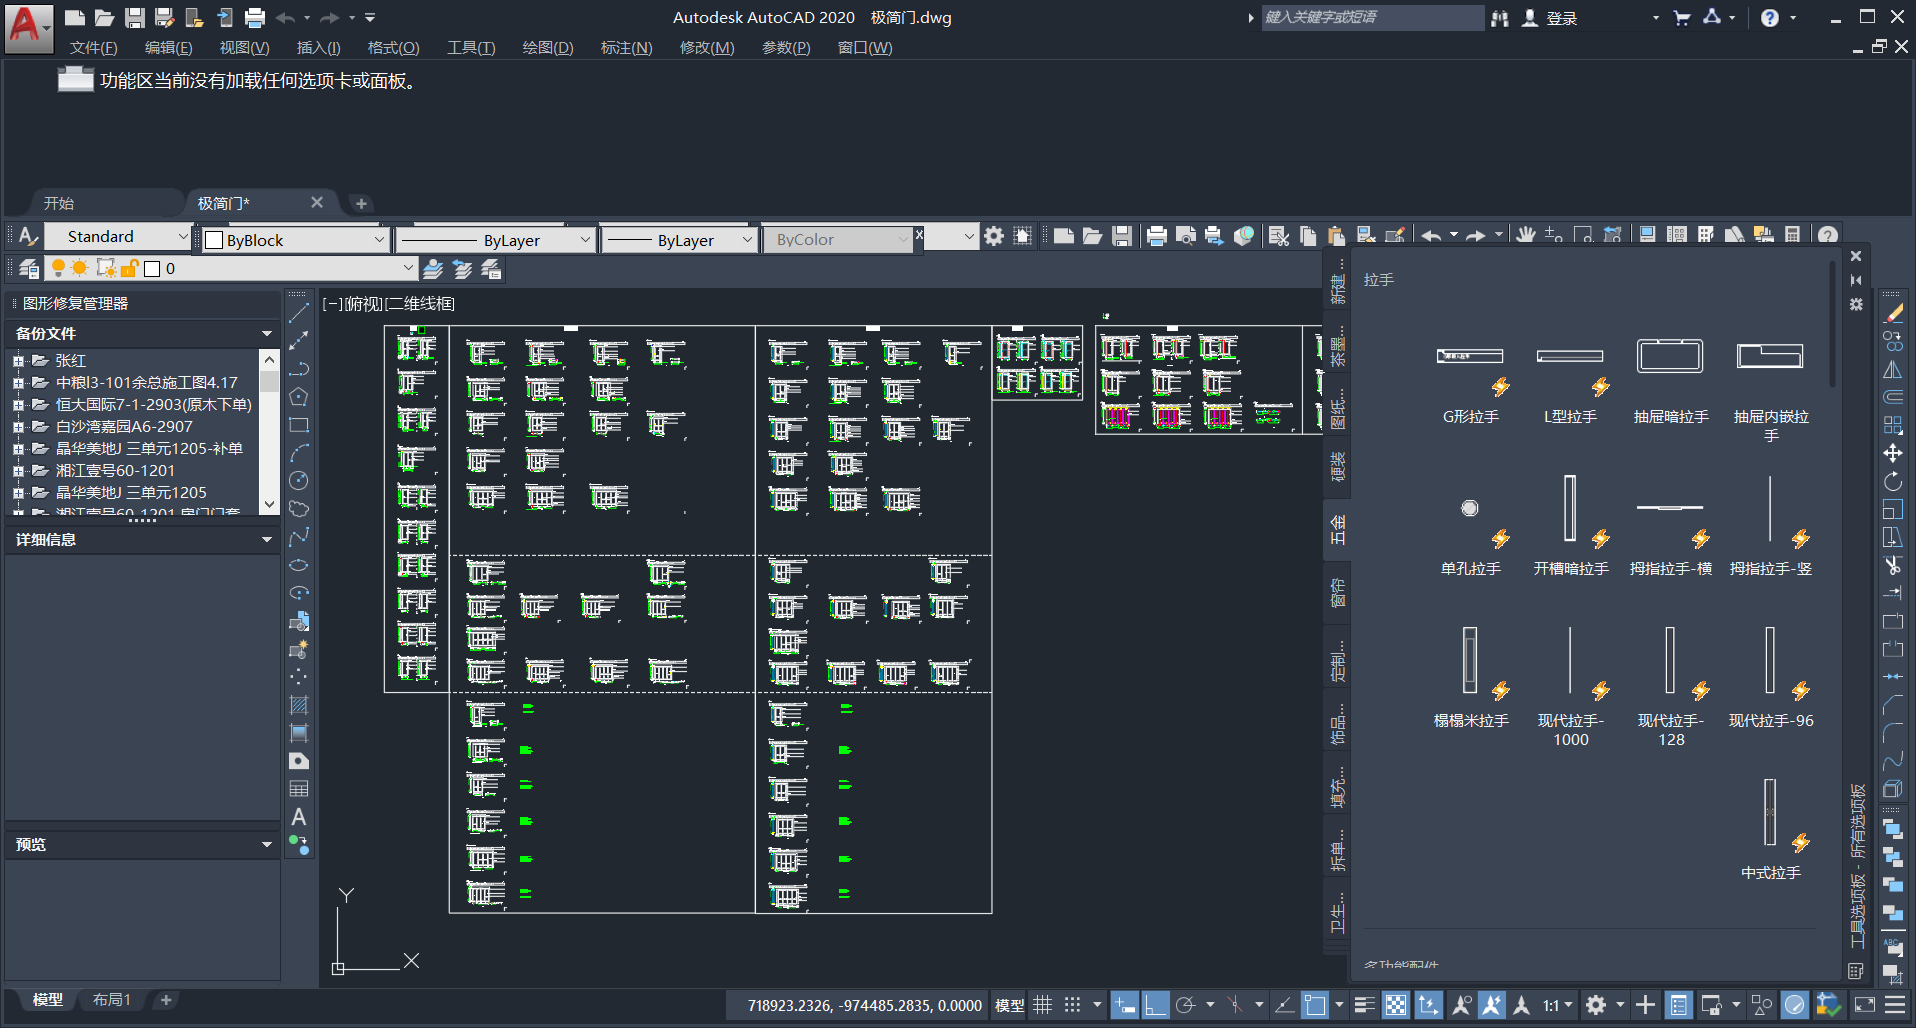
Task: Click the 模型 button in status bar
Action: pyautogui.click(x=1009, y=1005)
